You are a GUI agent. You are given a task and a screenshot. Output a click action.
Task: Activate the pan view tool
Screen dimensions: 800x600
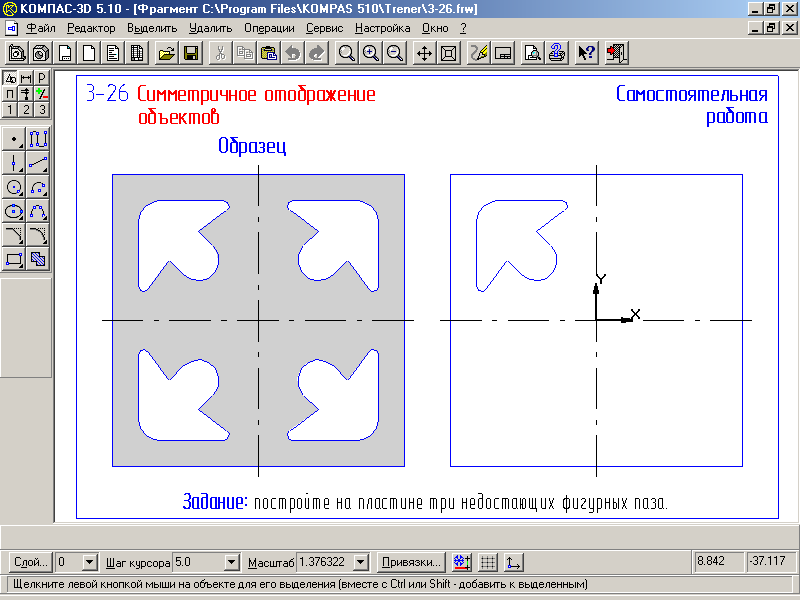(x=424, y=53)
